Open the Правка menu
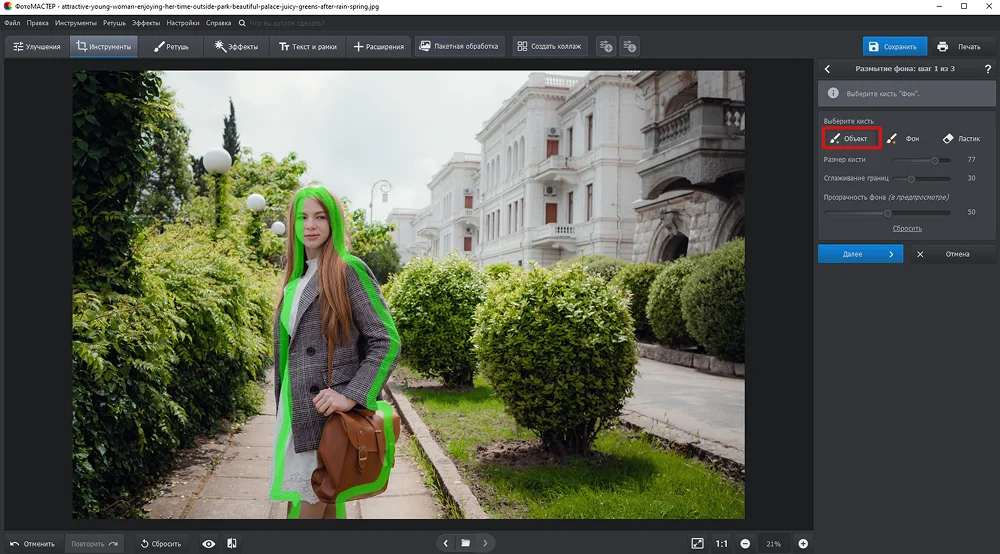 point(38,23)
